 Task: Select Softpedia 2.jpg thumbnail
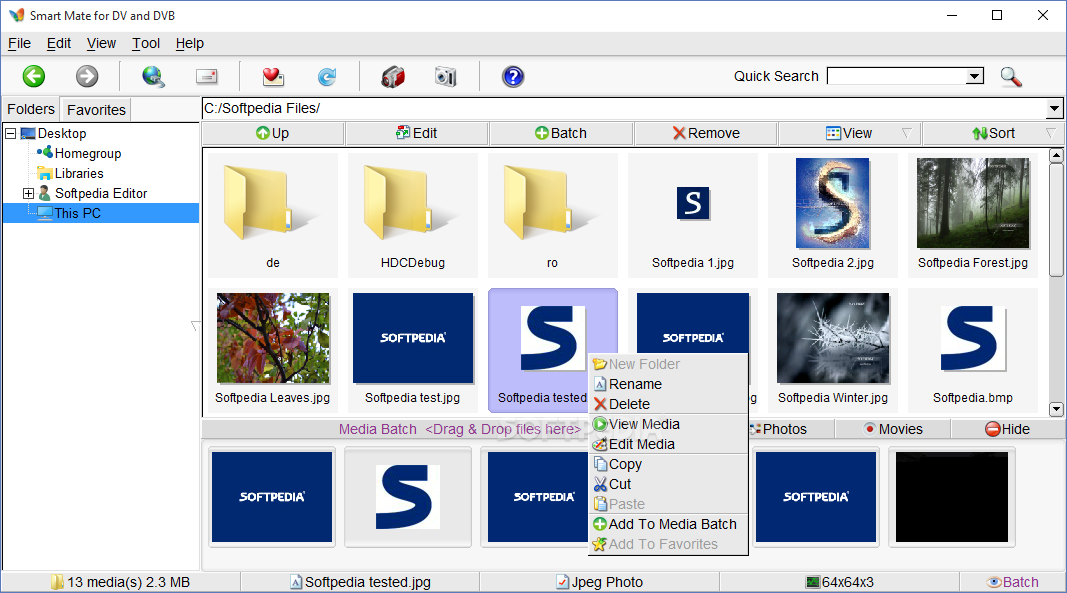[x=833, y=215]
